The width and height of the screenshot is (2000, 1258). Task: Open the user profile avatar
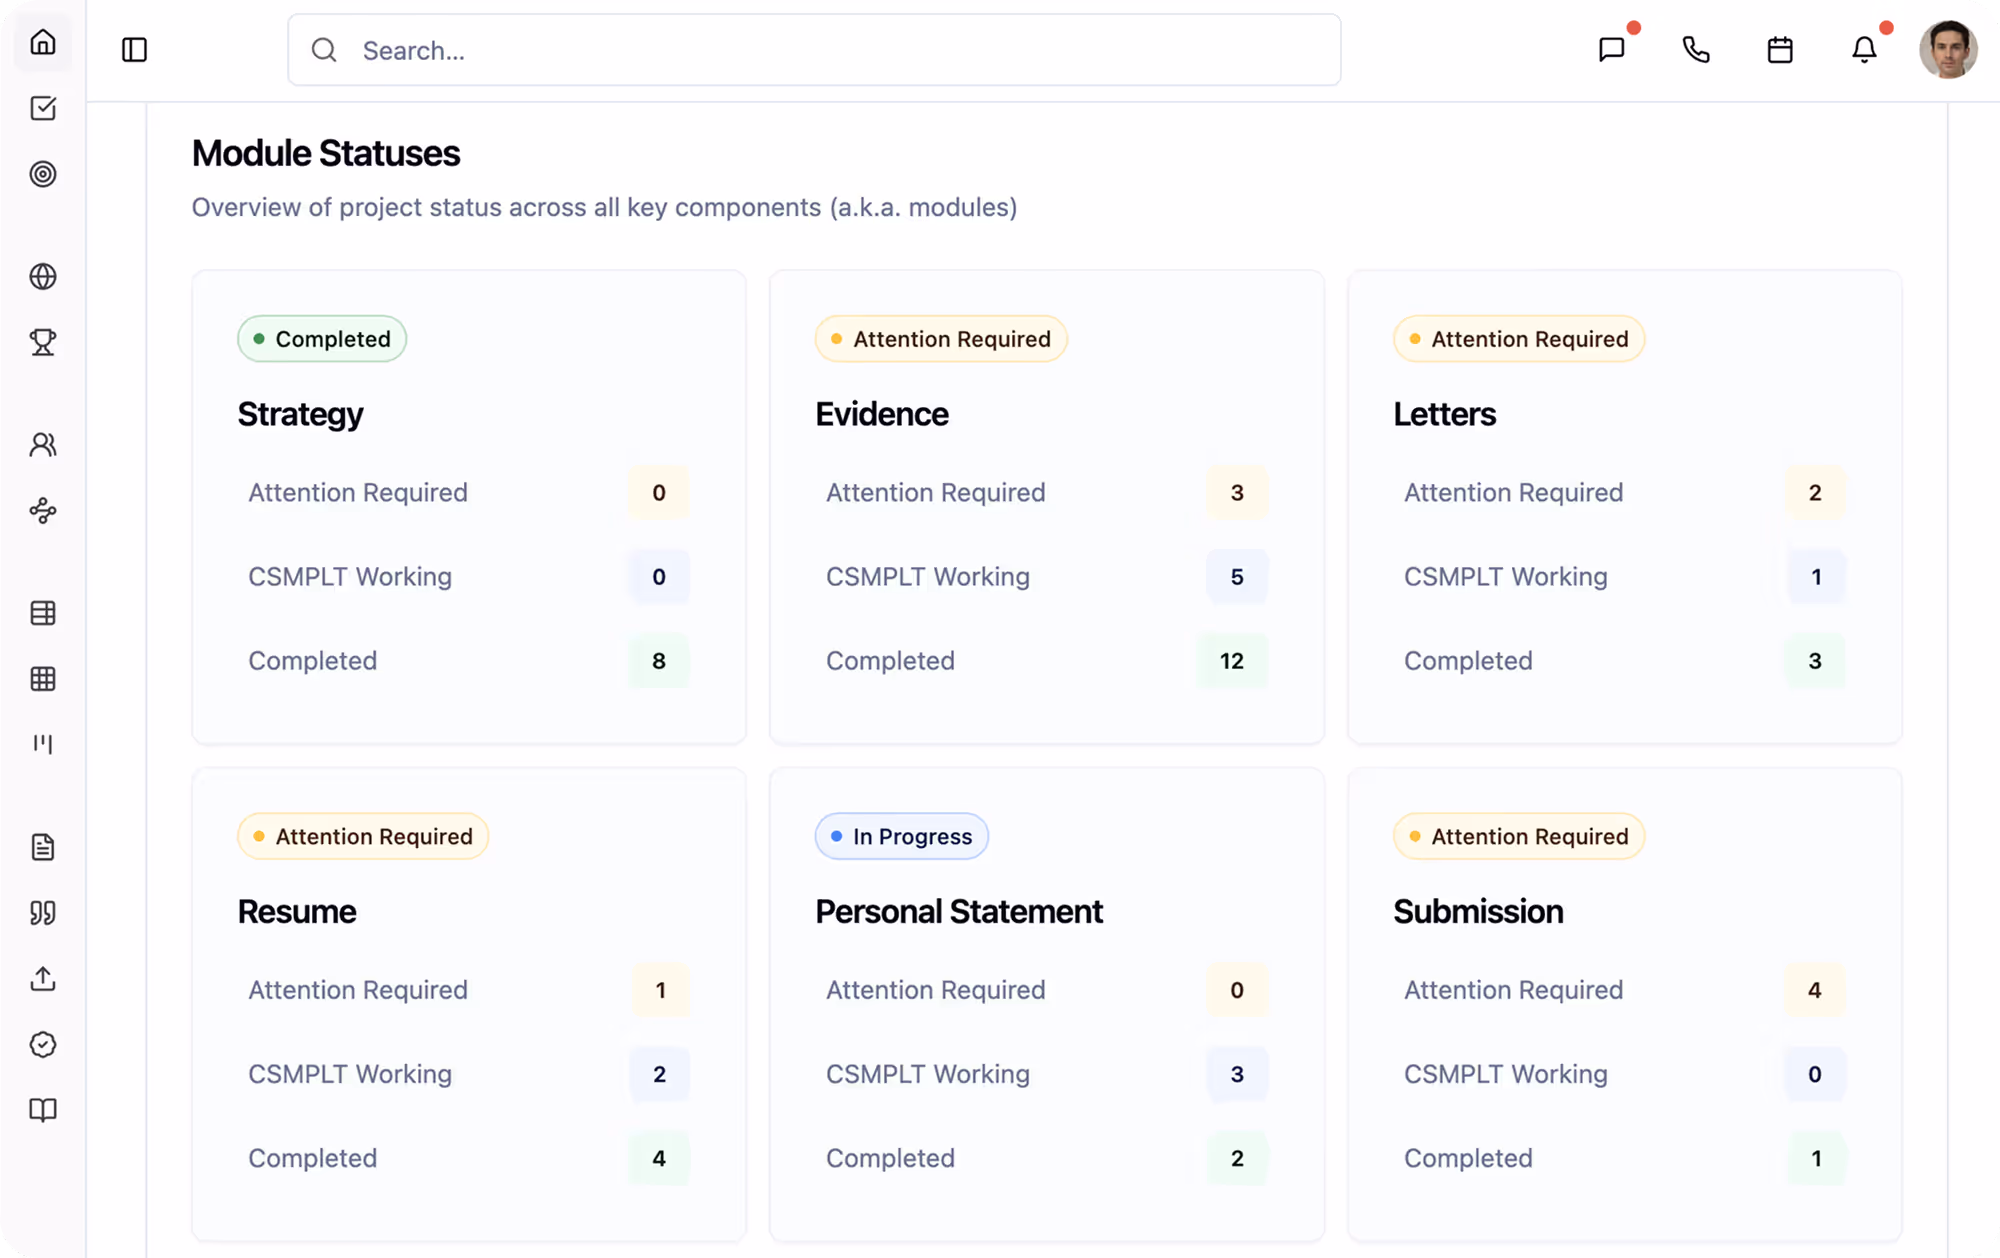coord(1948,50)
